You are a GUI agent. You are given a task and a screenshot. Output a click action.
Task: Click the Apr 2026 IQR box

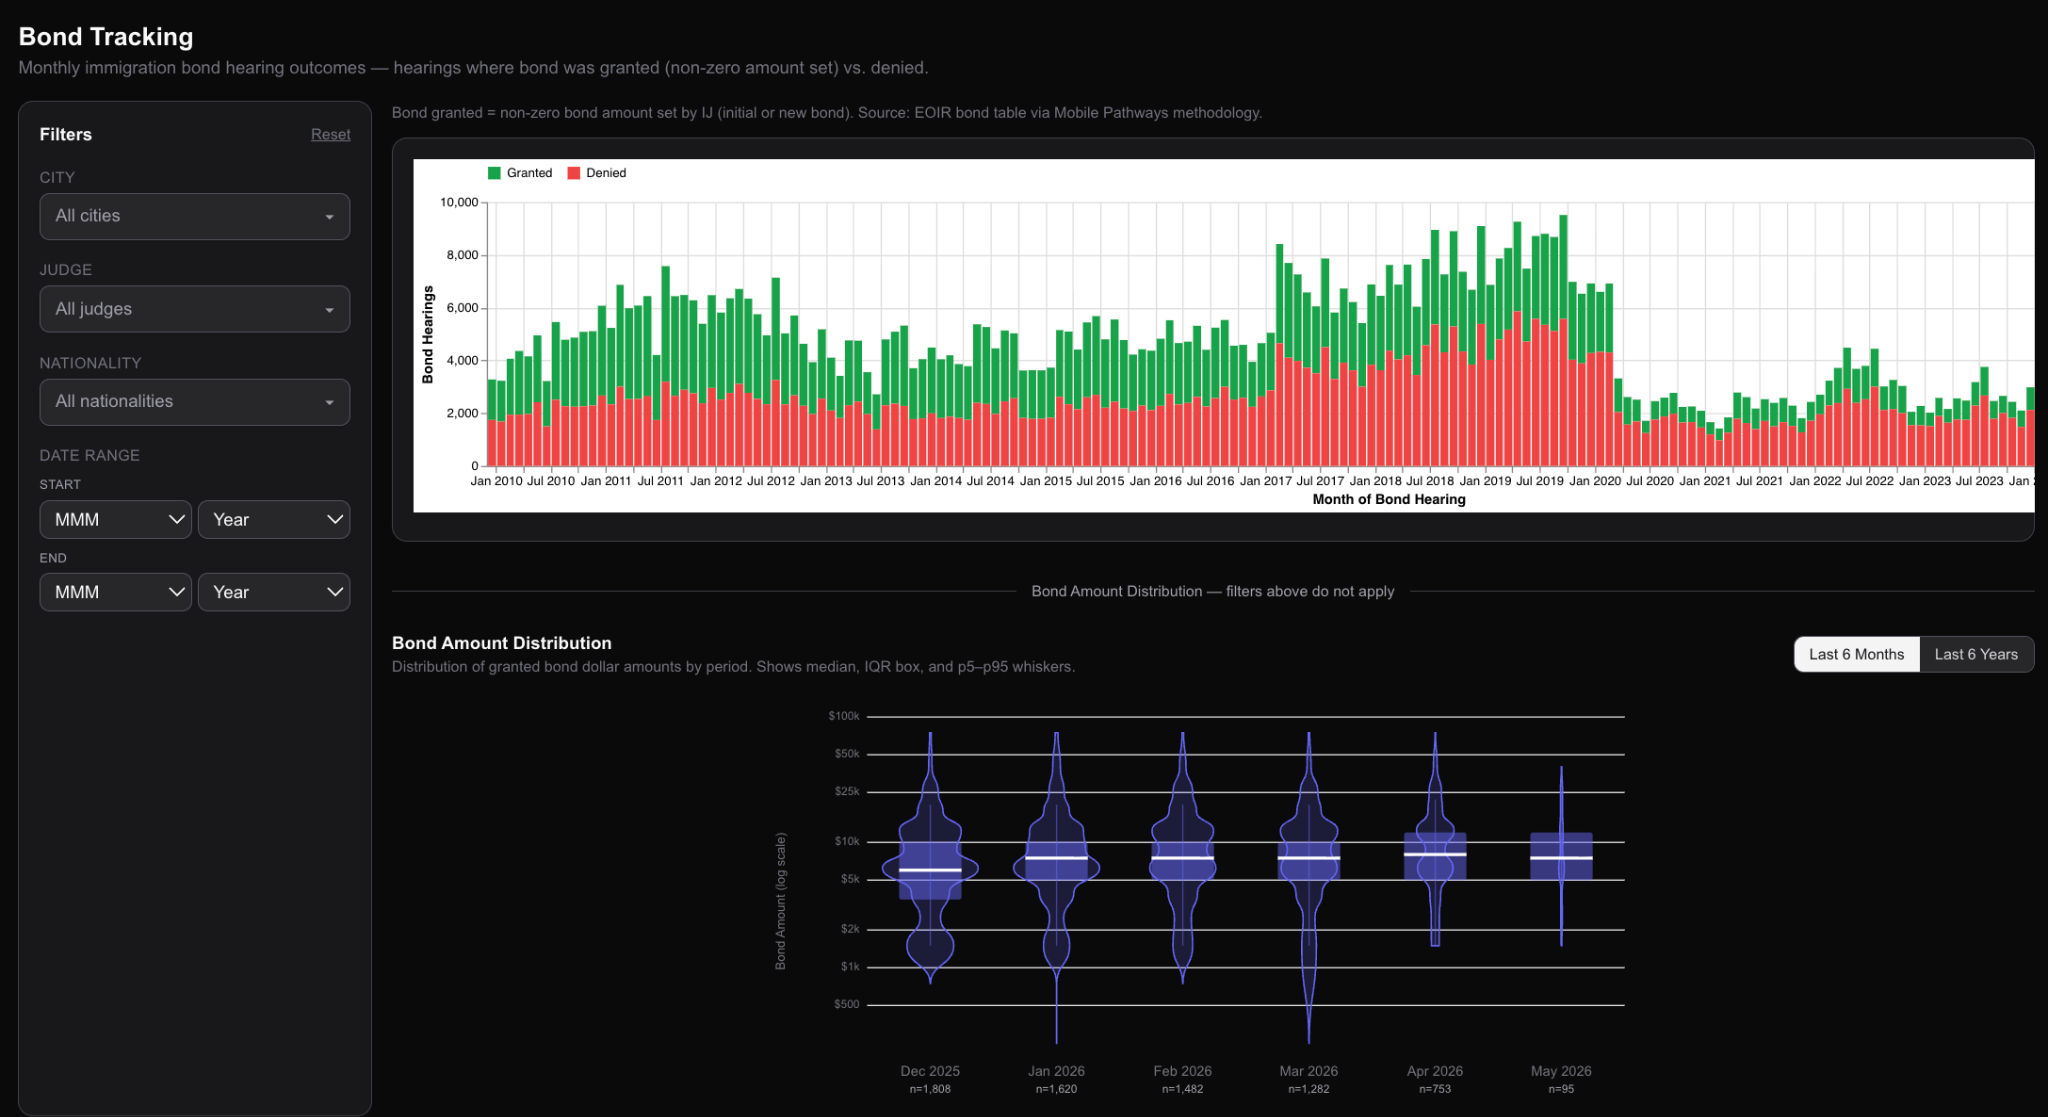(1435, 856)
